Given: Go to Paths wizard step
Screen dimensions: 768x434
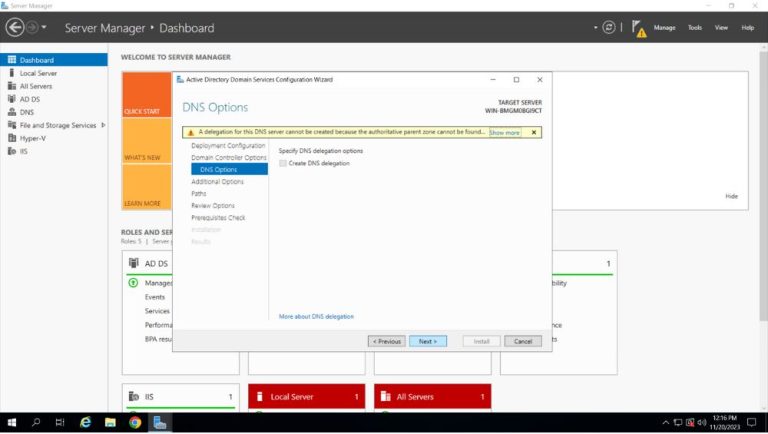Looking at the screenshot, I should pyautogui.click(x=198, y=193).
